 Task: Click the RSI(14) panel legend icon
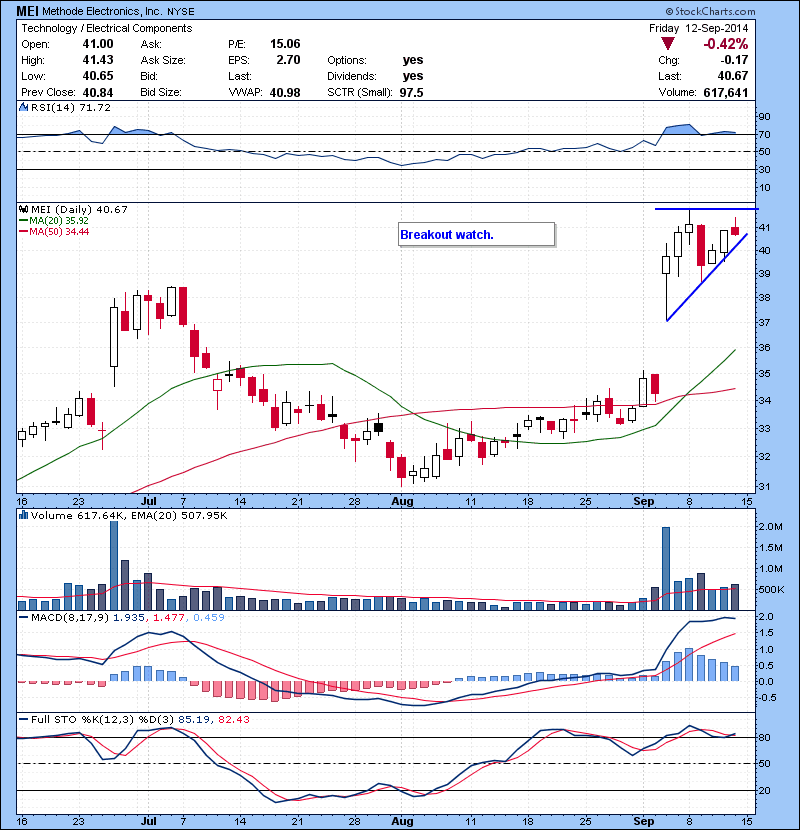click(x=23, y=107)
